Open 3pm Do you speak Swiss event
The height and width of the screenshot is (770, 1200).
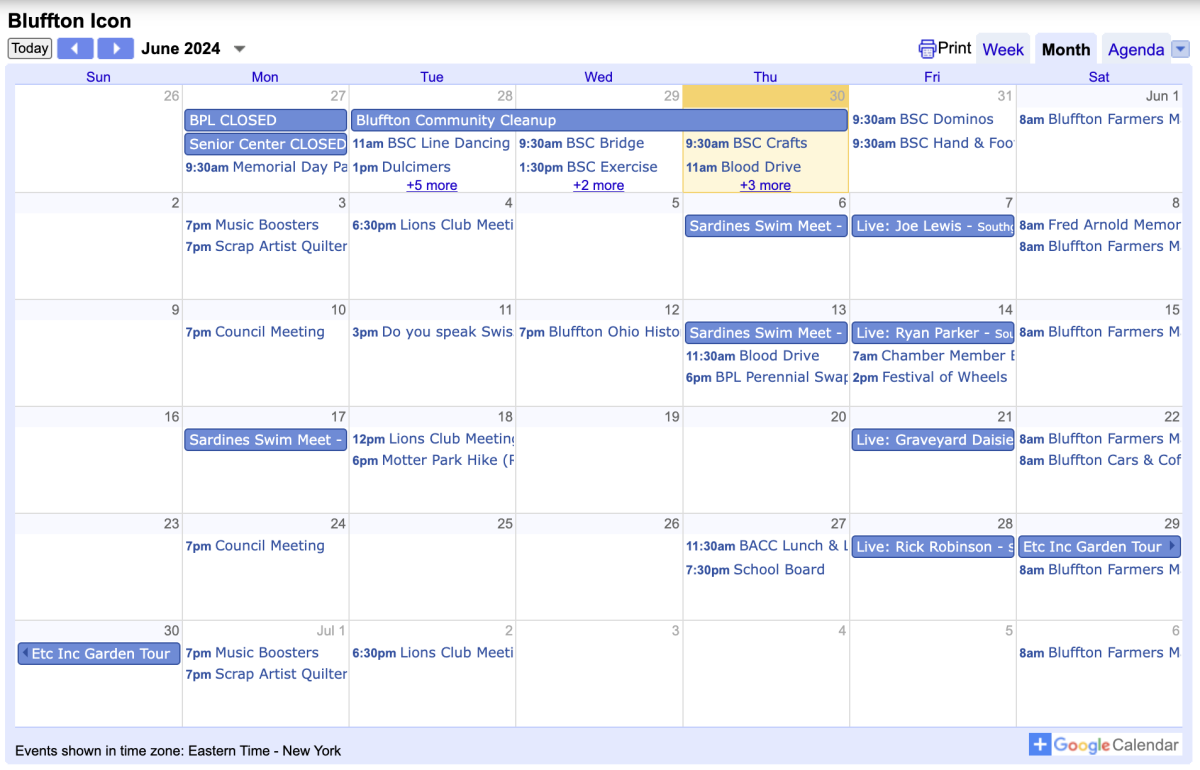tap(432, 332)
